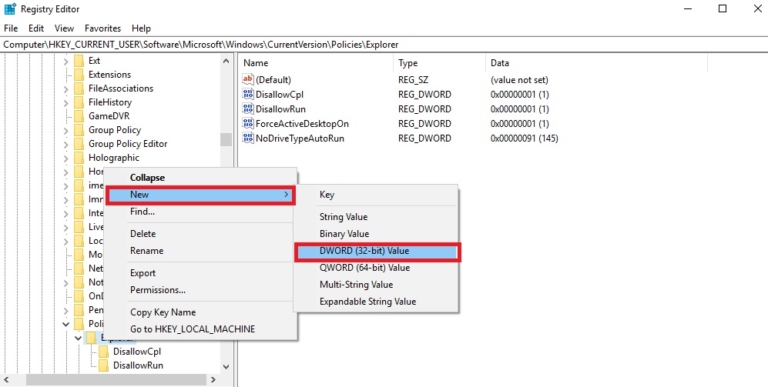Select DWORD (32-bit) Value
The image size is (768, 387).
click(x=377, y=251)
